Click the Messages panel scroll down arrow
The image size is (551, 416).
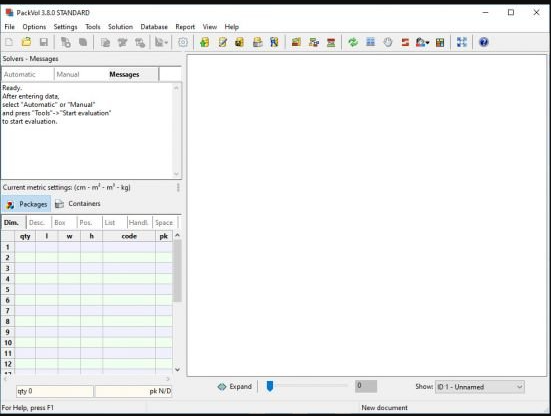[176, 174]
